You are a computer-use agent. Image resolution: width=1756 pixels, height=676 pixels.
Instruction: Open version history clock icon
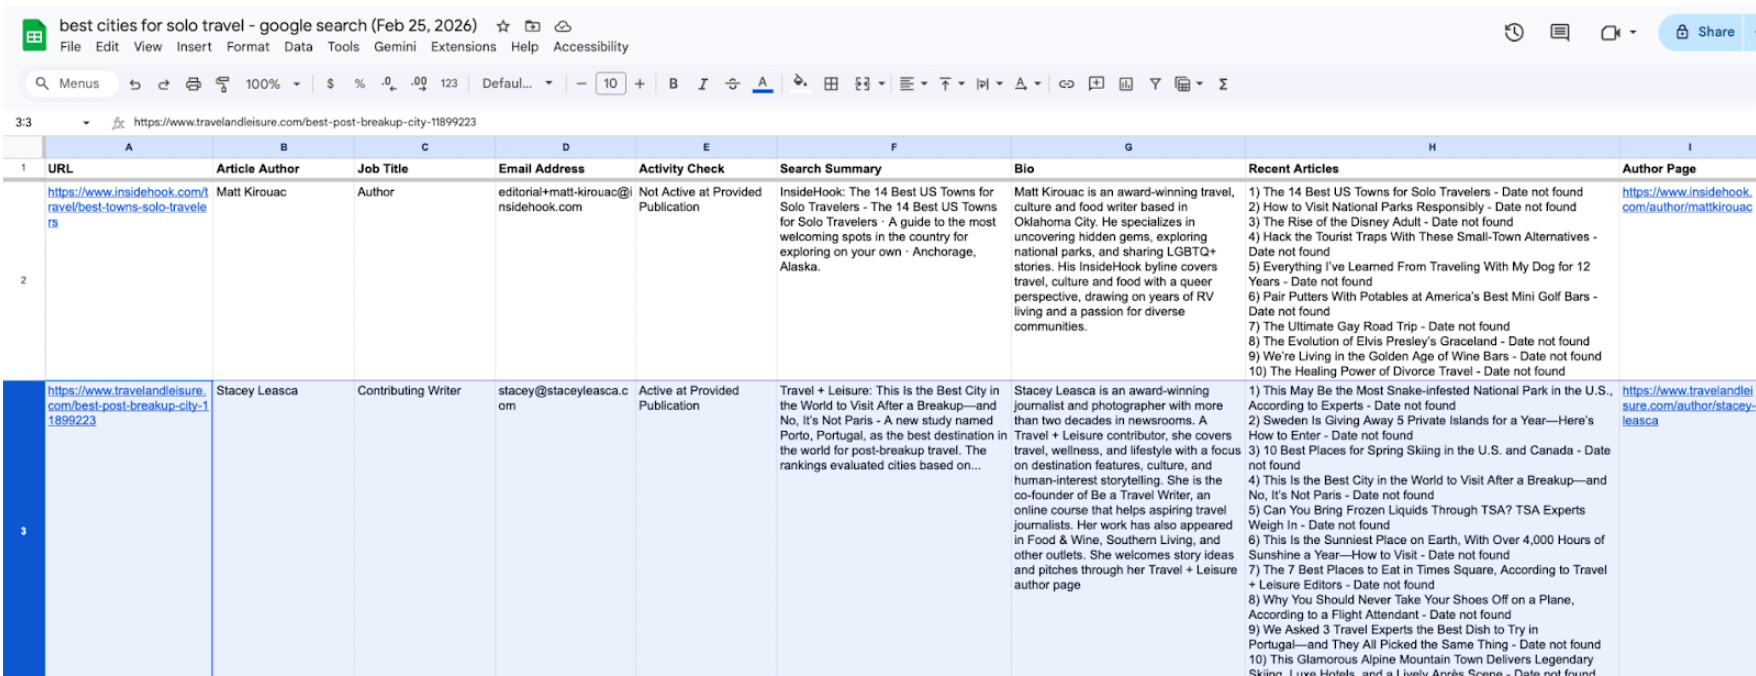tap(1514, 32)
